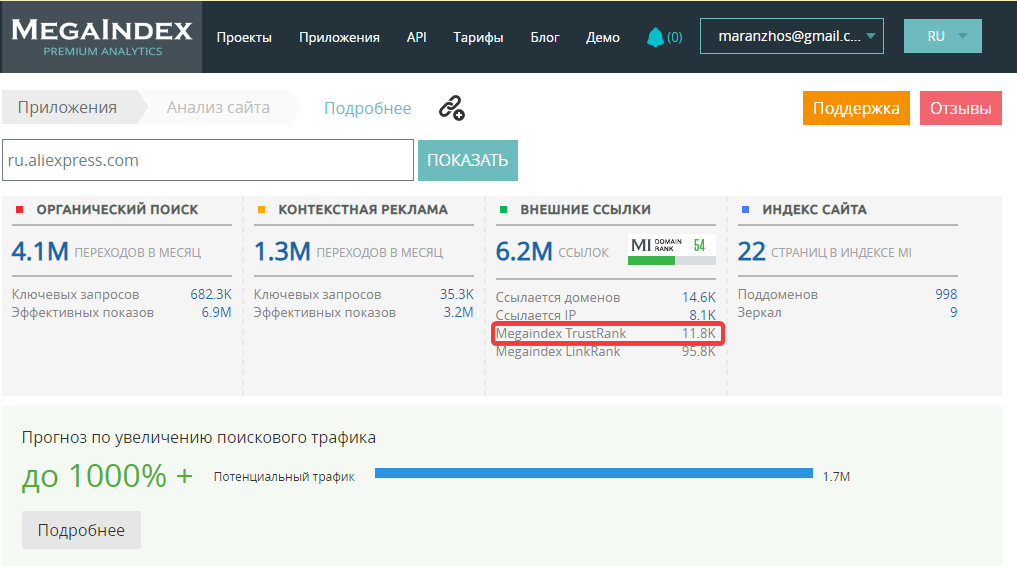Click the Megaindex LinkRank label
Viewport: 1017px width, 566px height.
pyautogui.click(x=558, y=351)
